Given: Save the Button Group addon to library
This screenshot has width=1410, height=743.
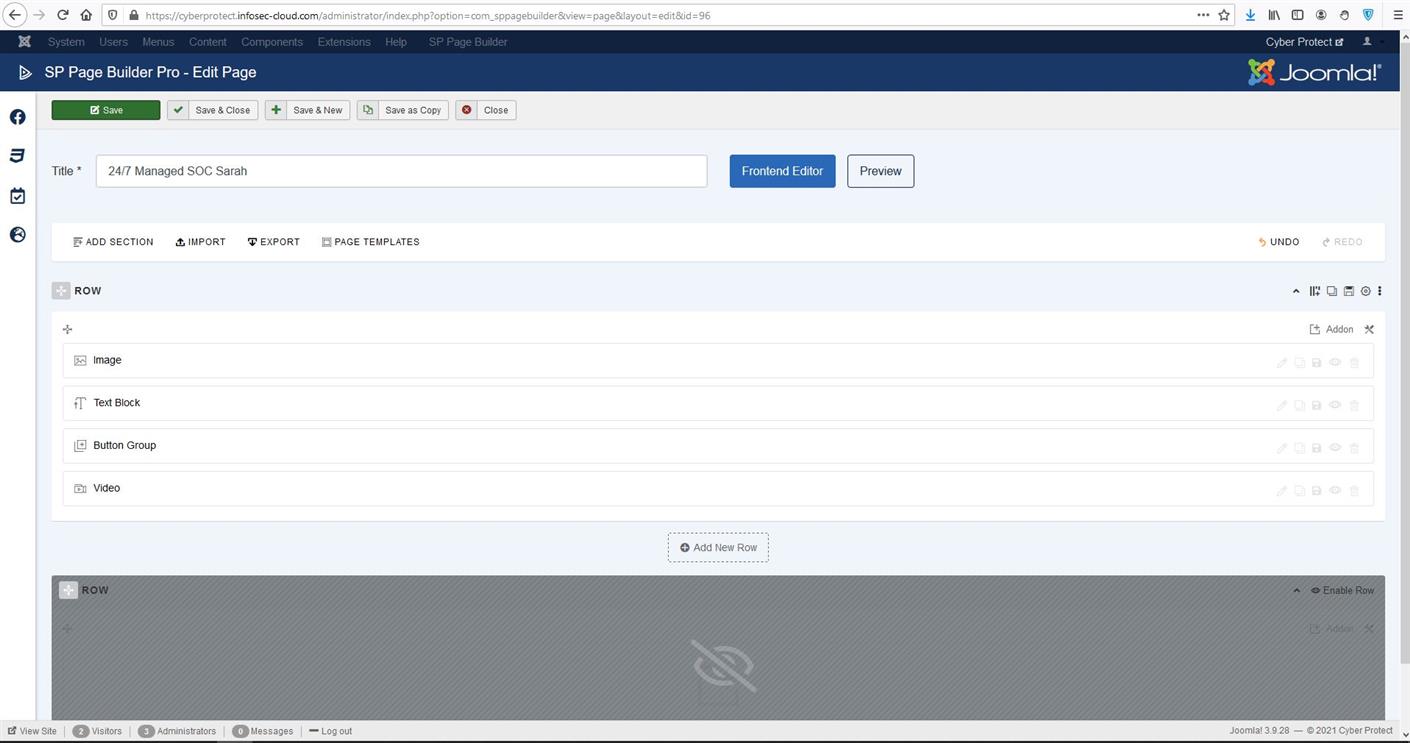Looking at the screenshot, I should click(1316, 447).
